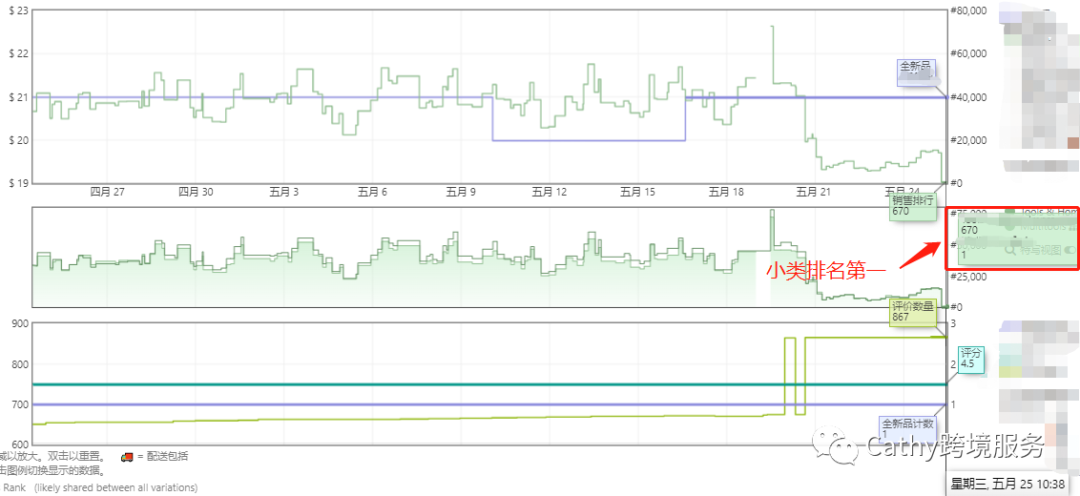Click the 五月 12 date on time axis

pyautogui.click(x=549, y=191)
